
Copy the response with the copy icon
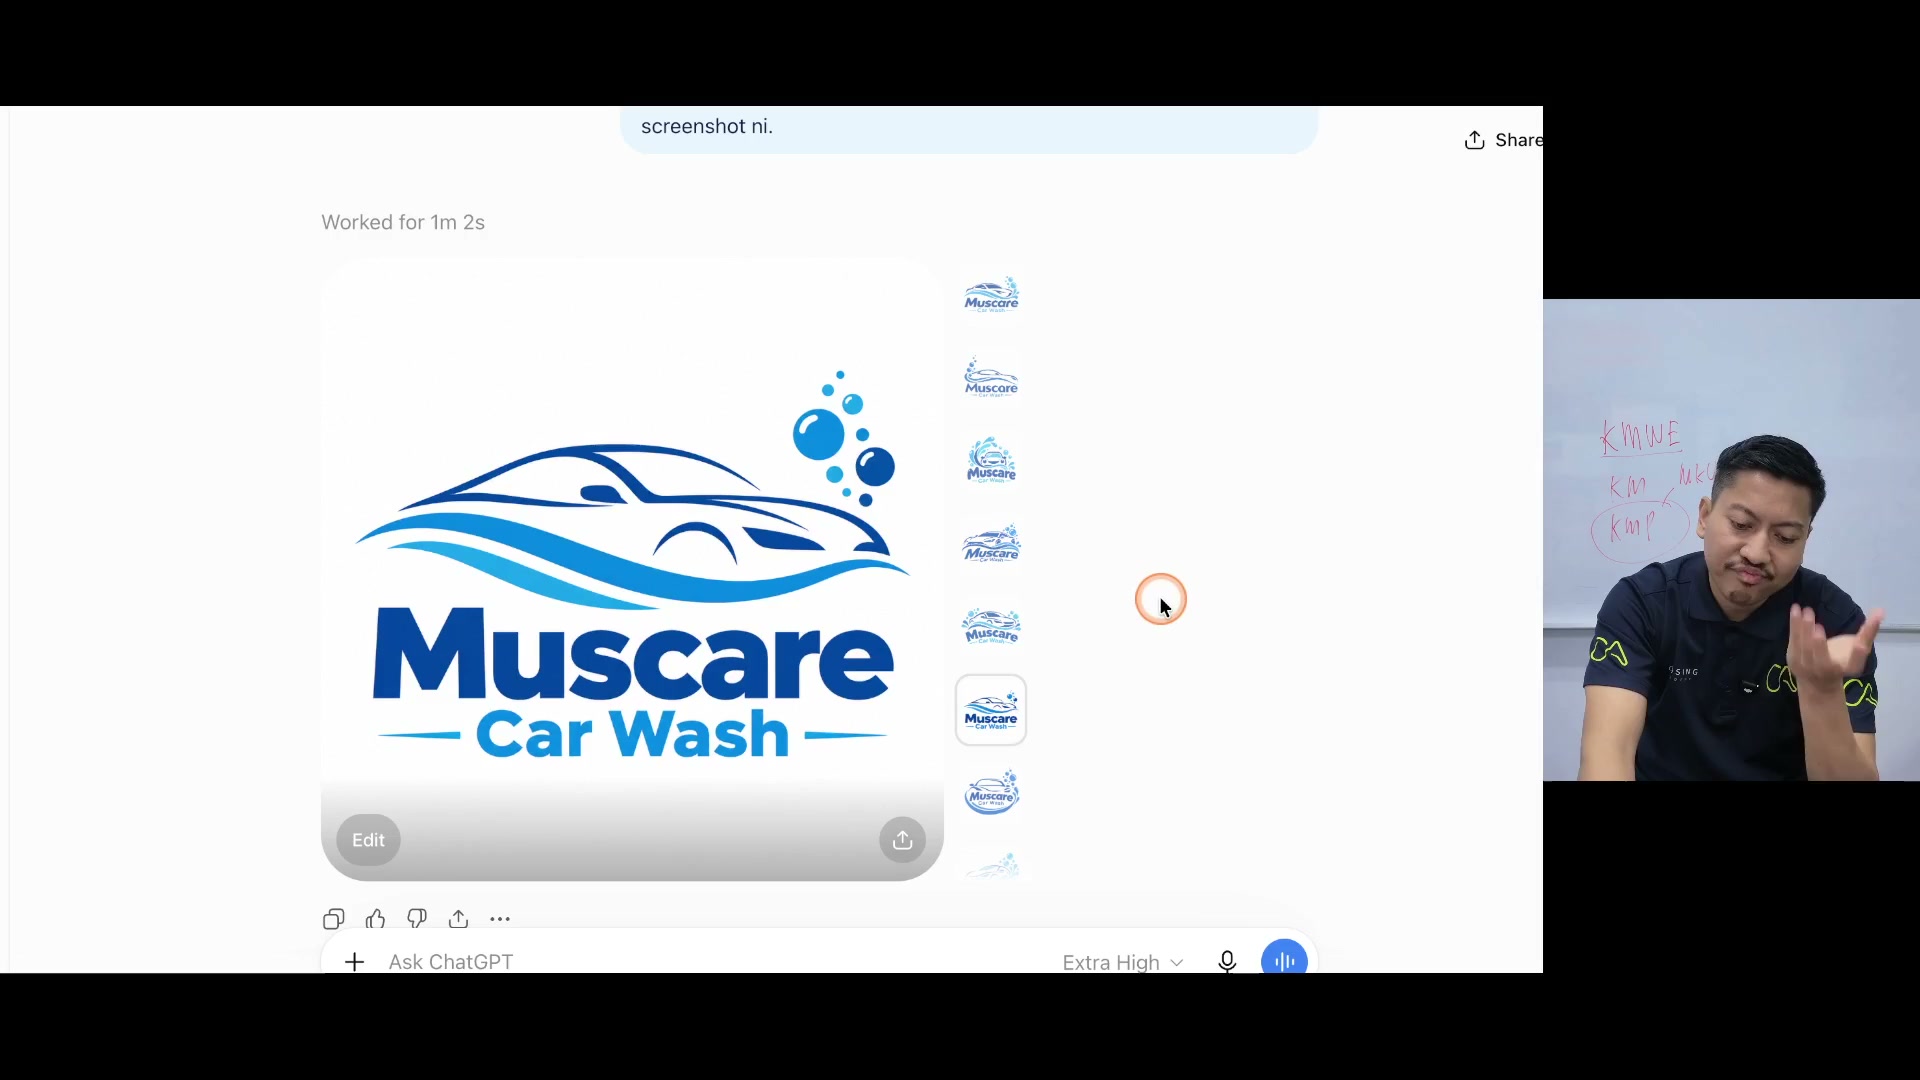click(334, 919)
